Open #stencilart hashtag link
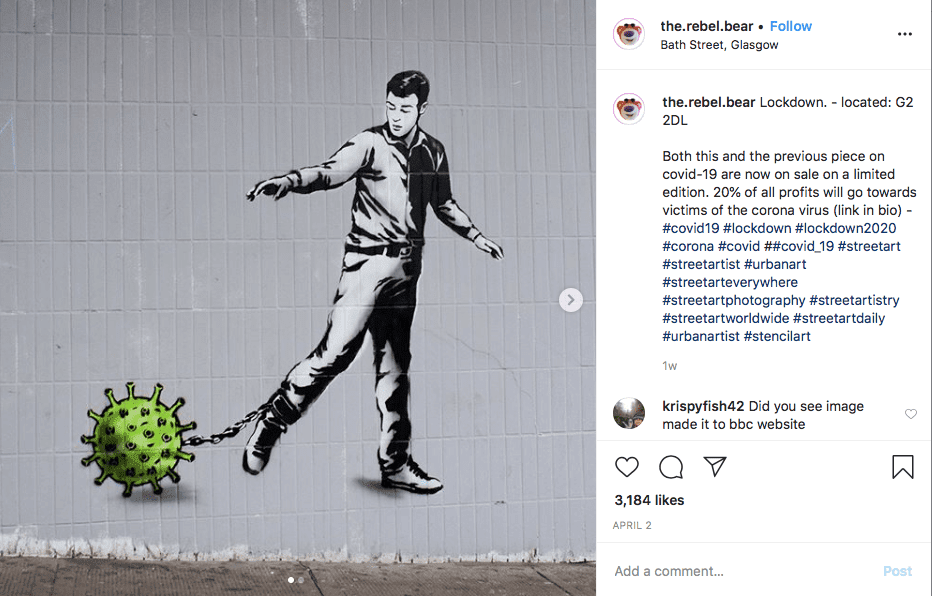932x596 pixels. coord(777,336)
